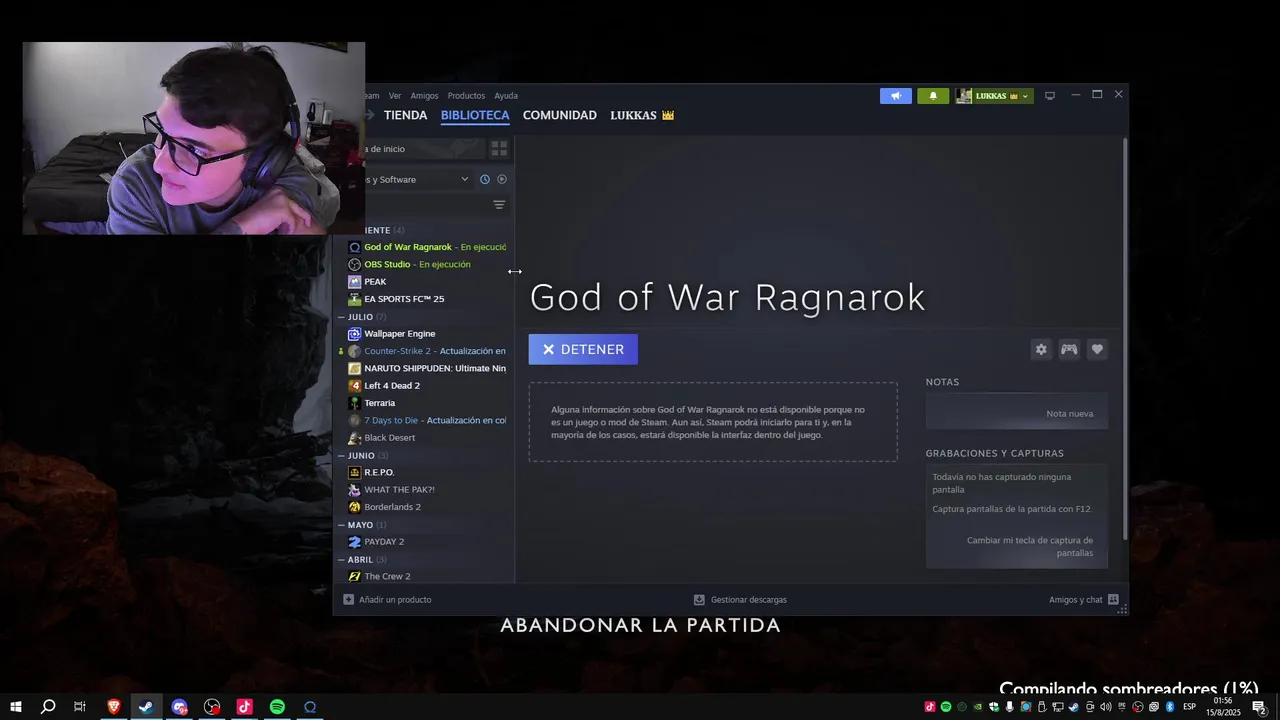The height and width of the screenshot is (720, 1280).
Task: Switch Steam to Big Picture mode icon
Action: point(1050,96)
